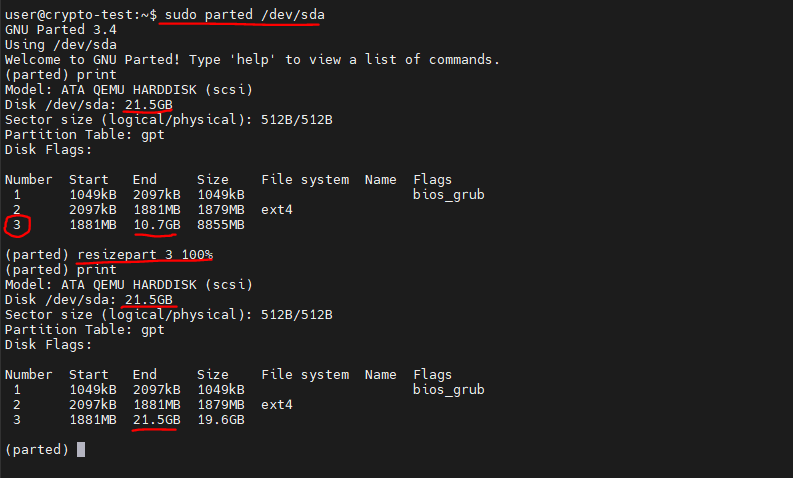Click the terminal cursor at the last parted prompt
The height and width of the screenshot is (478, 793).
[81, 450]
